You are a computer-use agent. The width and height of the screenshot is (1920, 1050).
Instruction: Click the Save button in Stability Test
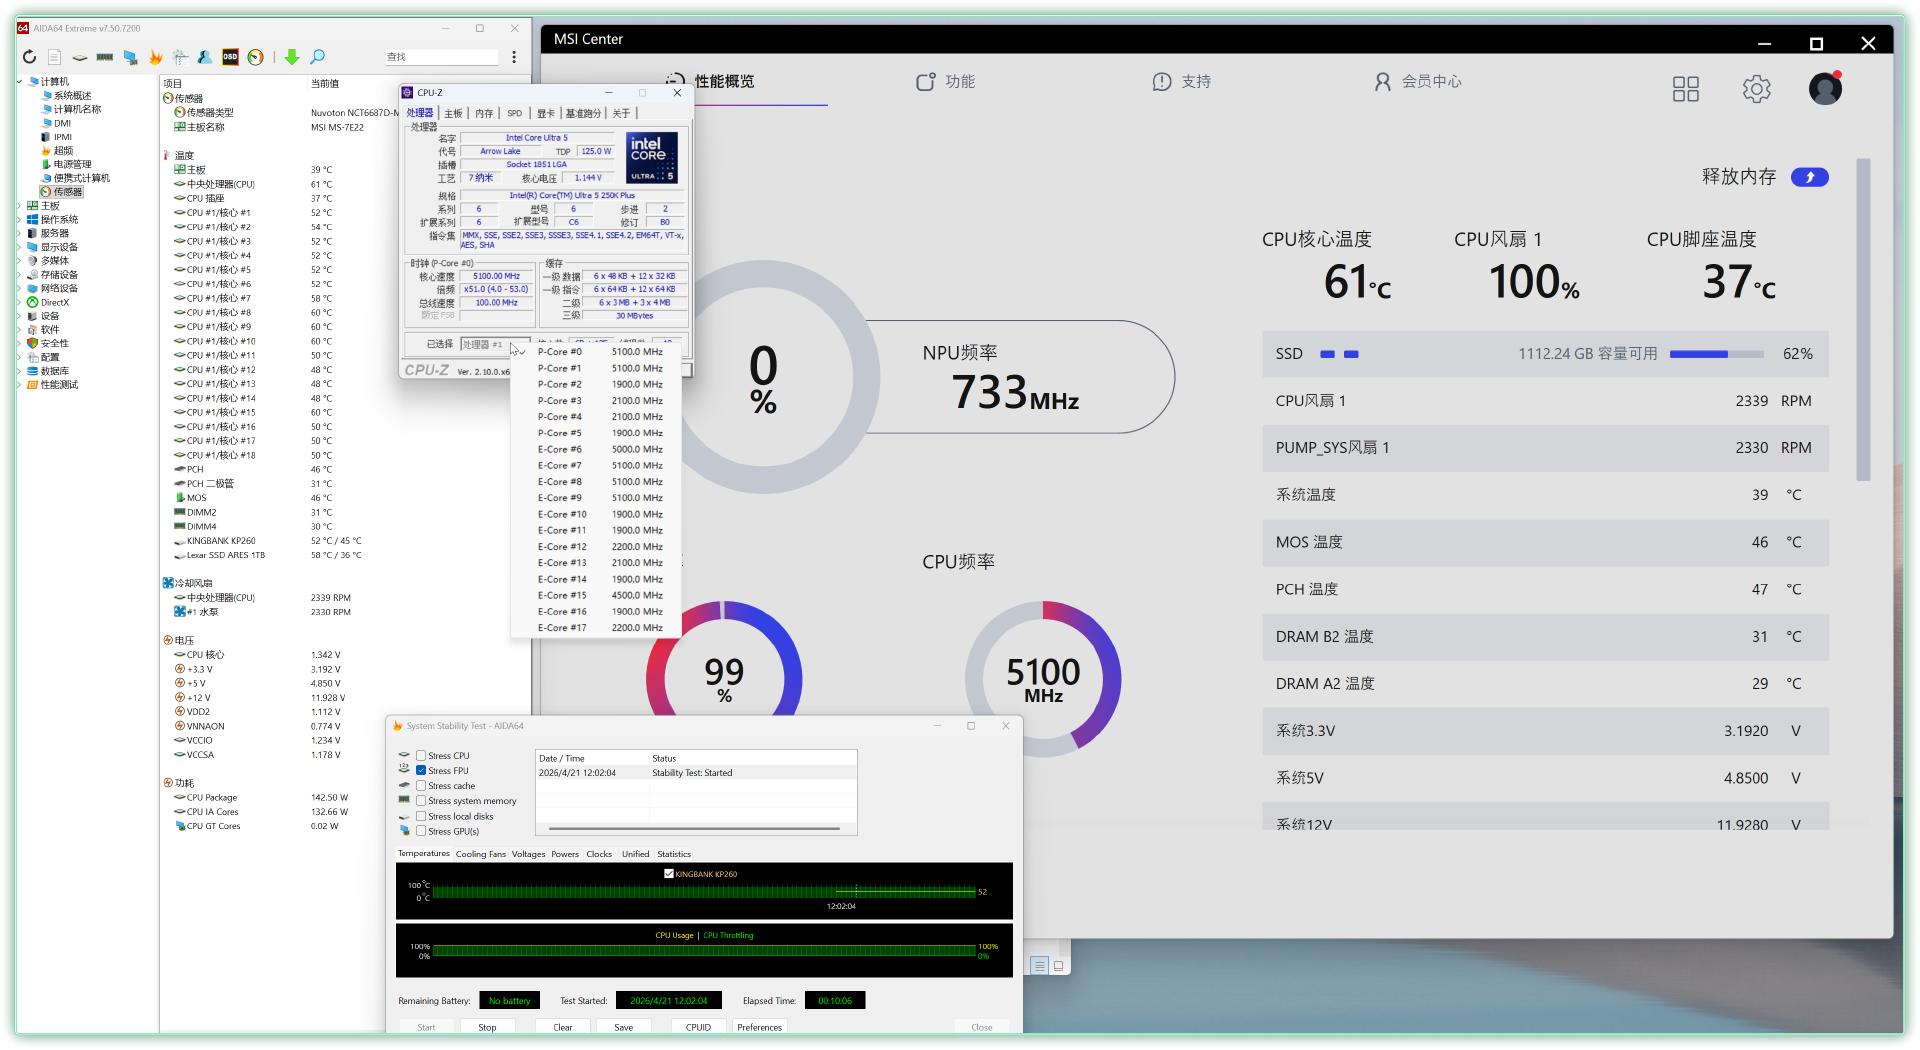(x=623, y=1027)
